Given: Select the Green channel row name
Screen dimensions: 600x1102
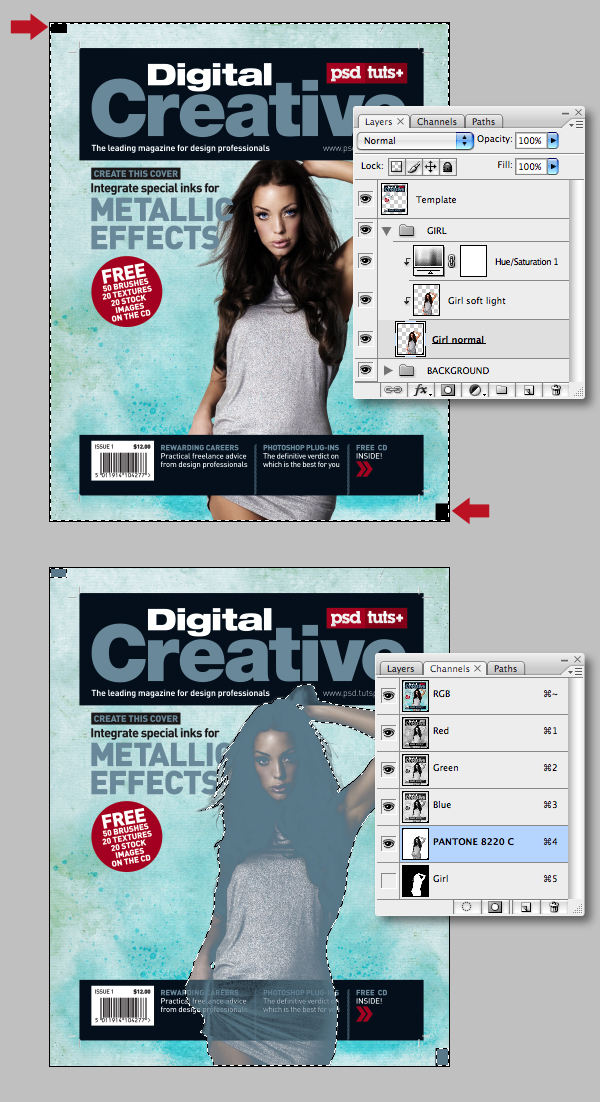Looking at the screenshot, I should (445, 767).
